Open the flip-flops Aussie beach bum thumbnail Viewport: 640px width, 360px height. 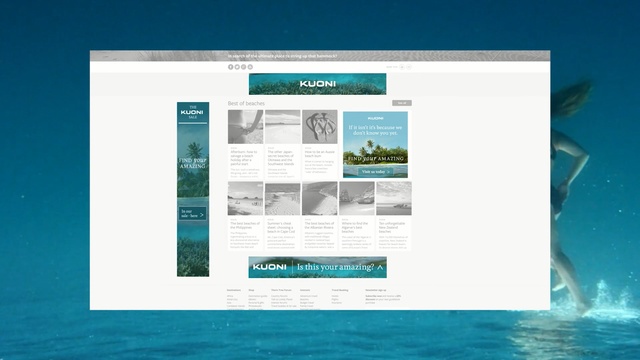coord(320,127)
